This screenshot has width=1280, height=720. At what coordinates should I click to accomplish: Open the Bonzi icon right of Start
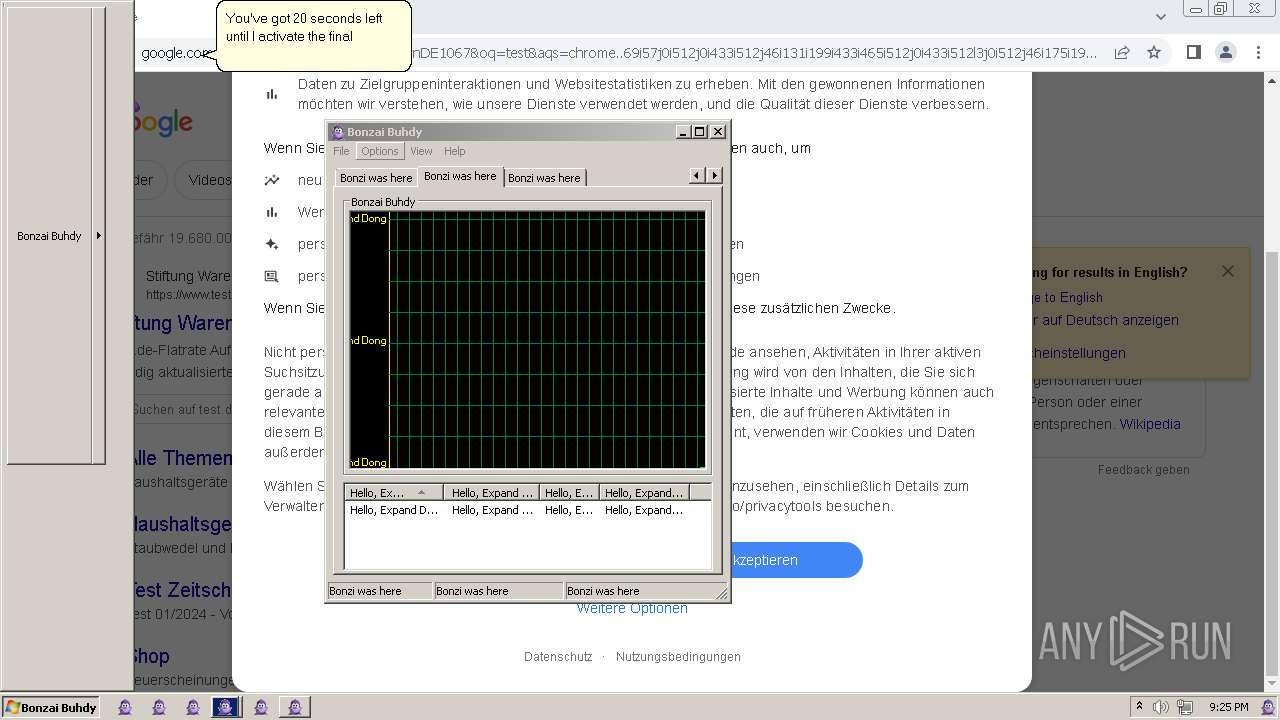click(125, 707)
